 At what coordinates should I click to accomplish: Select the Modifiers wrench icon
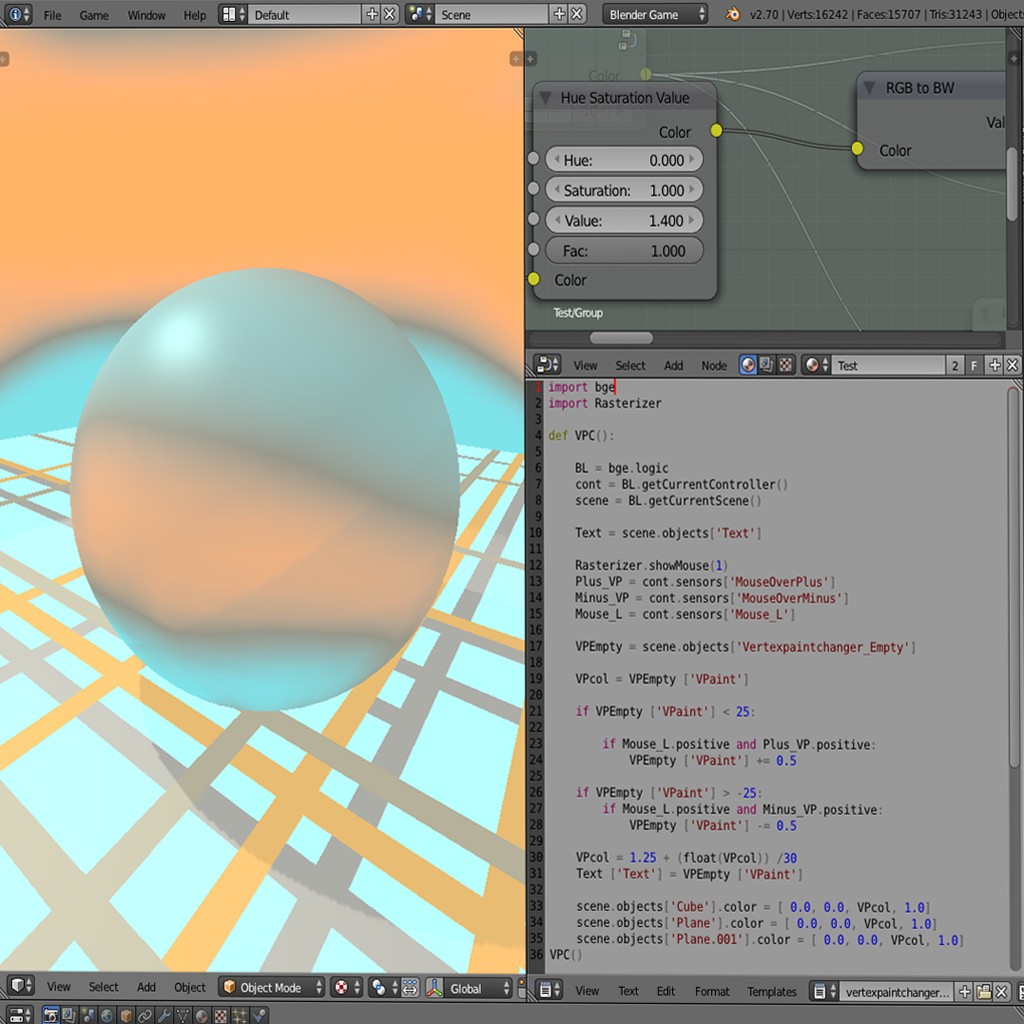166,1015
